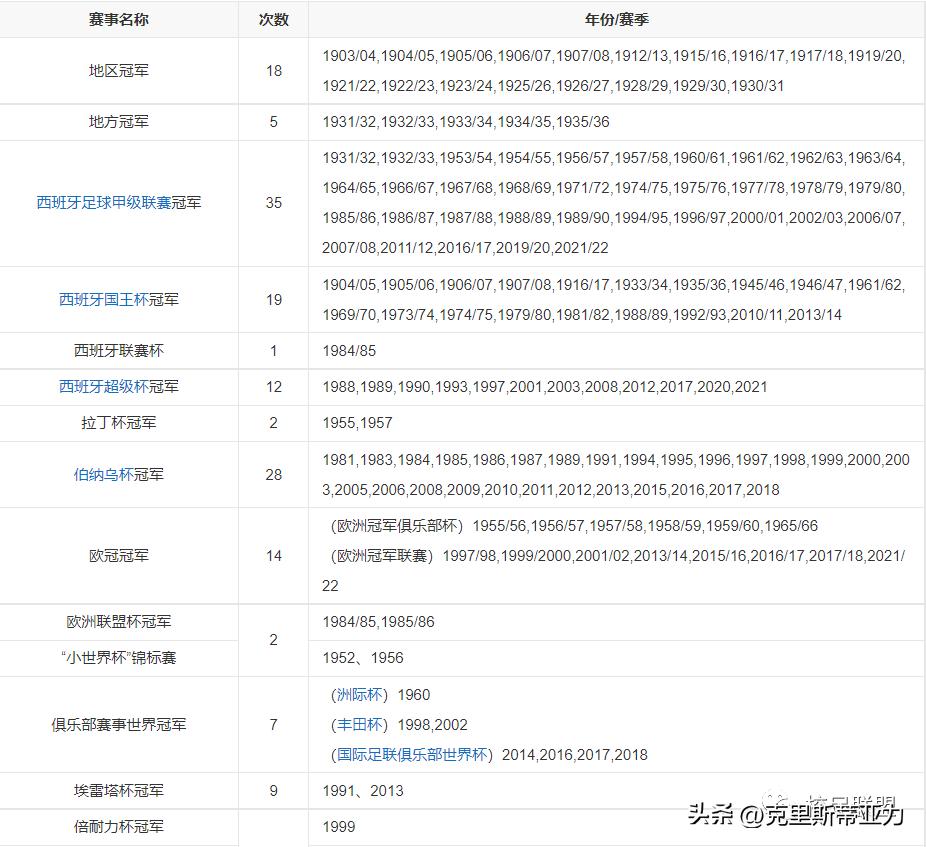The image size is (926, 847).
Task: Click the count 35 for La Liga titles
Action: pyautogui.click(x=272, y=202)
